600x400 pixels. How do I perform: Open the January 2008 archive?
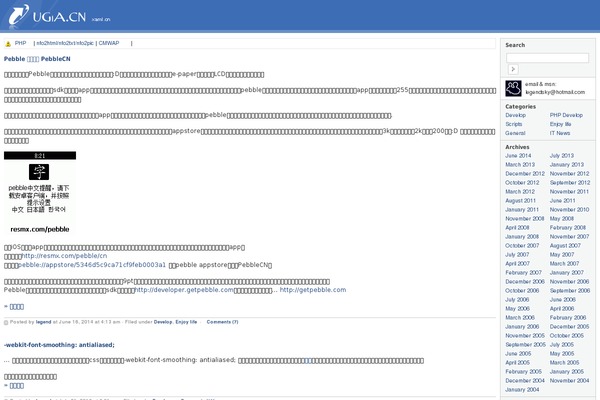522,237
